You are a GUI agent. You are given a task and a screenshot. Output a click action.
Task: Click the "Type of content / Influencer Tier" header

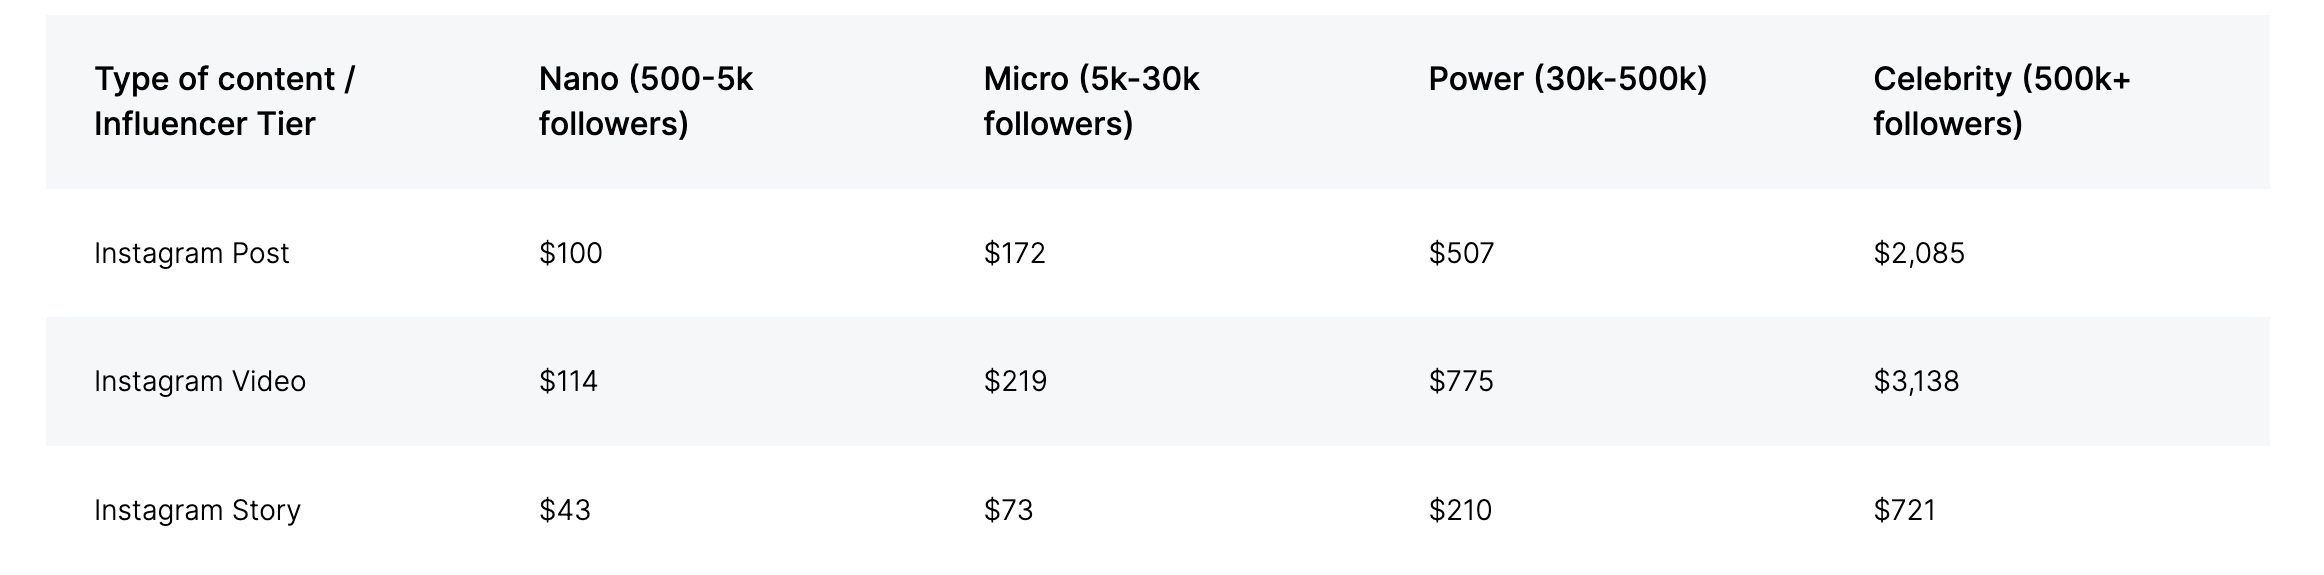[x=224, y=101]
